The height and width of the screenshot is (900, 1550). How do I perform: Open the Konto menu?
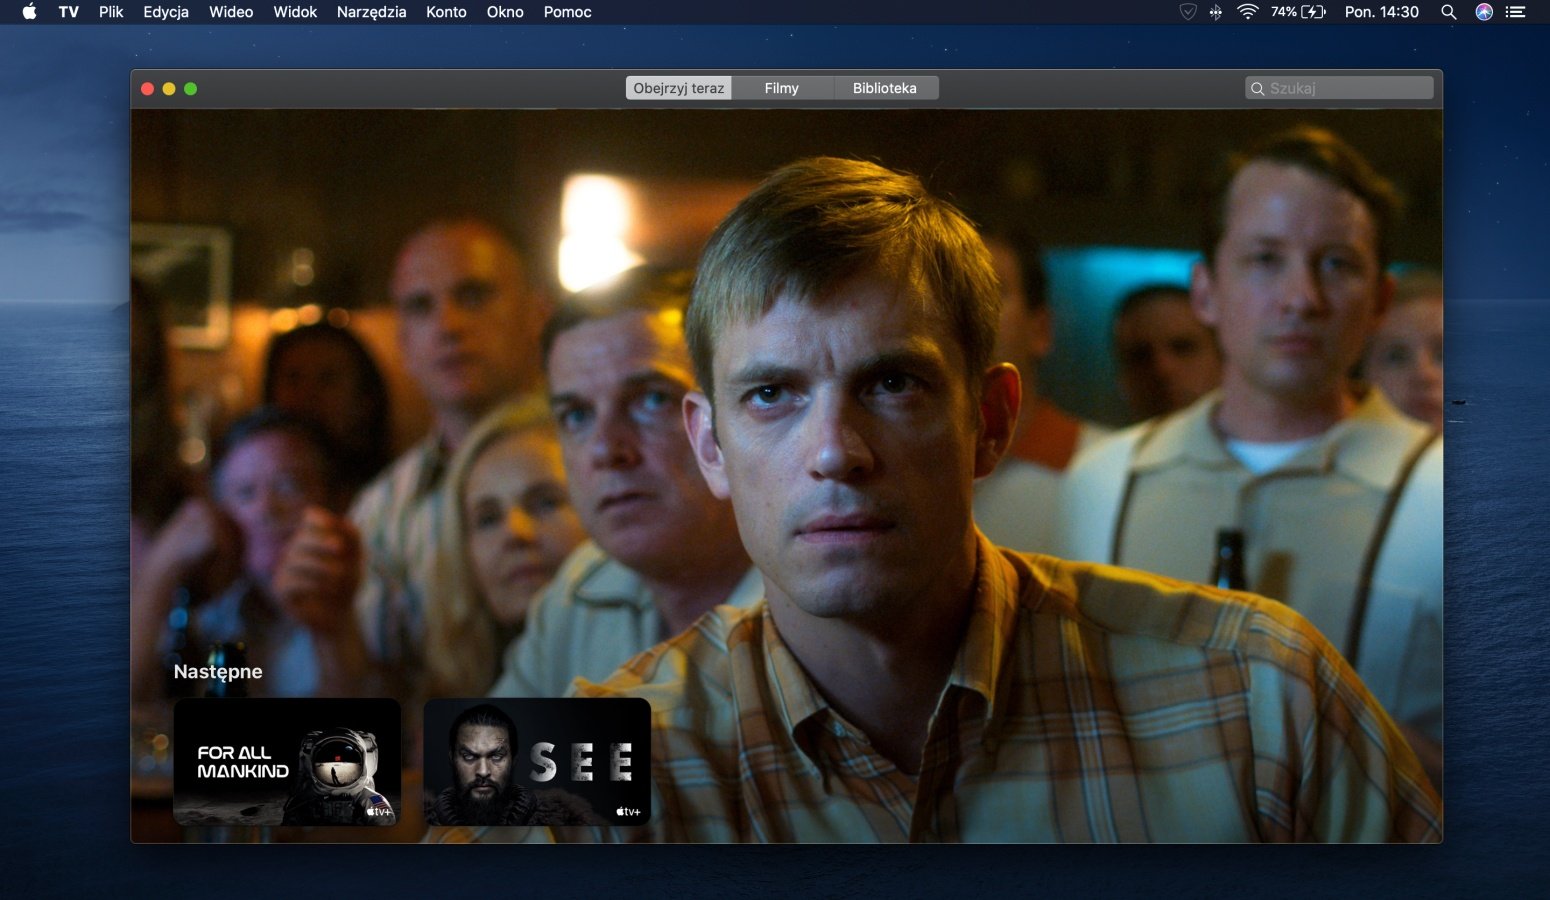pos(446,12)
